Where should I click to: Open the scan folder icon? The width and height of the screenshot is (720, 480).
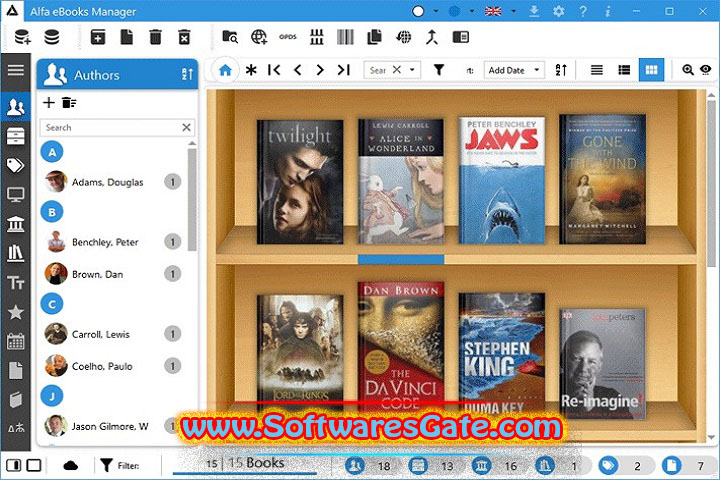tap(230, 37)
